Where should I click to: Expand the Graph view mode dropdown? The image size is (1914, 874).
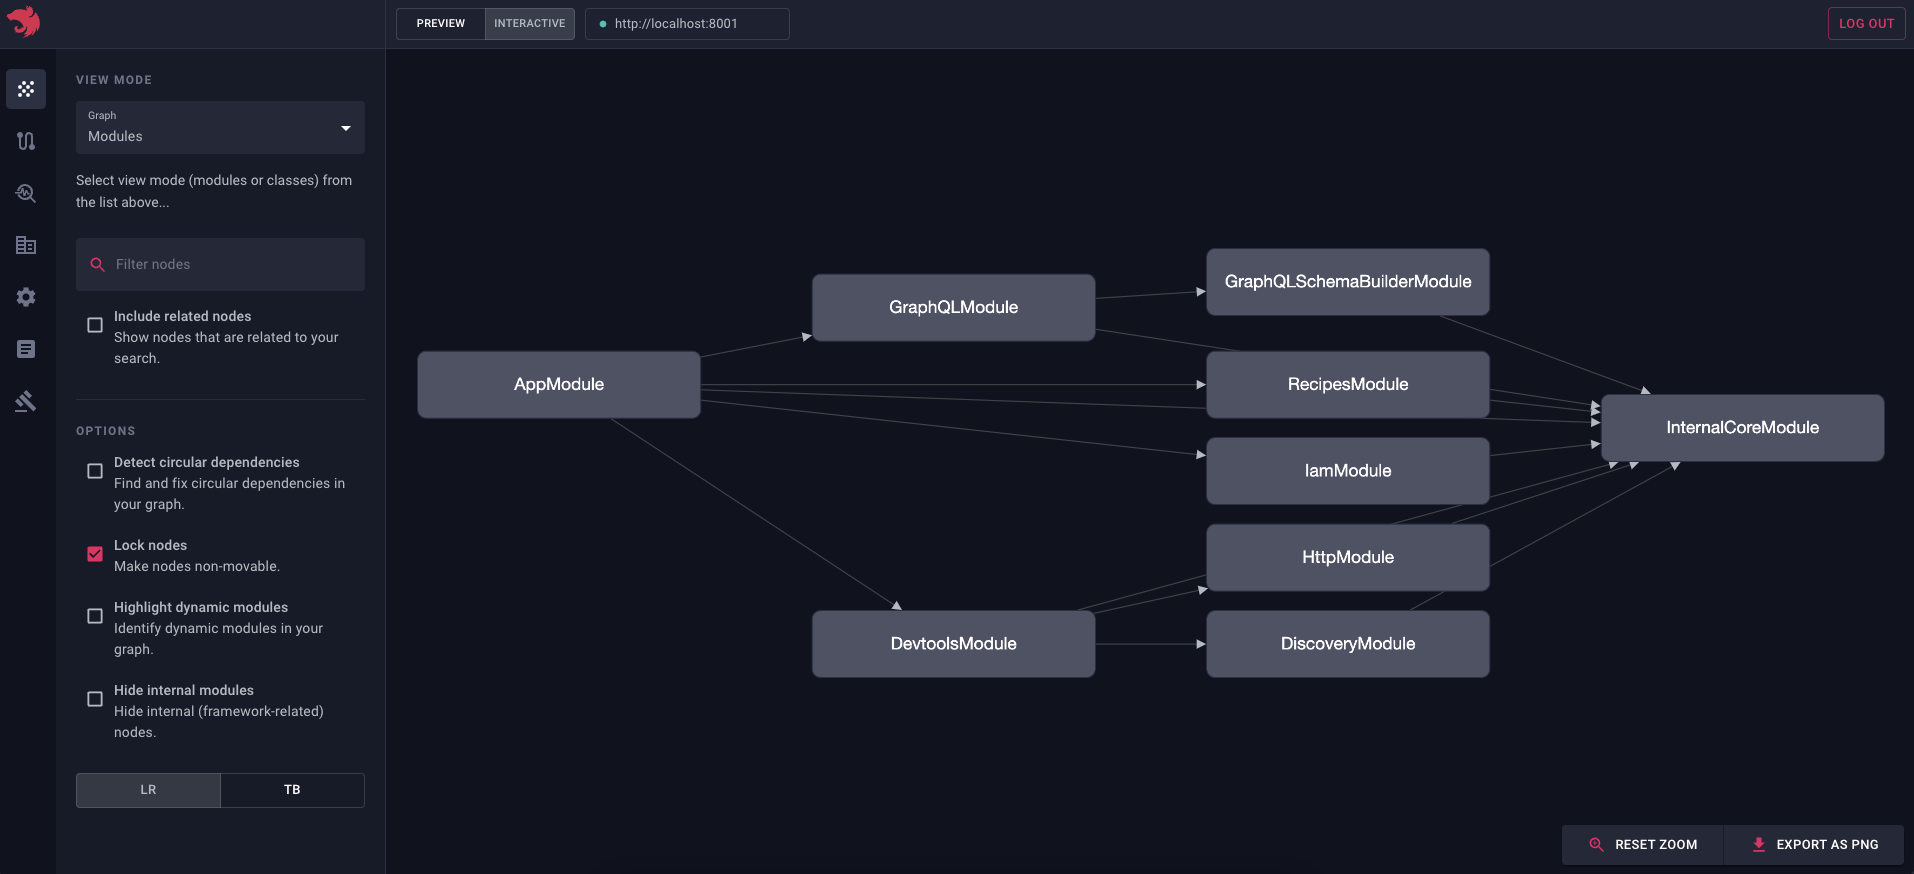point(220,127)
